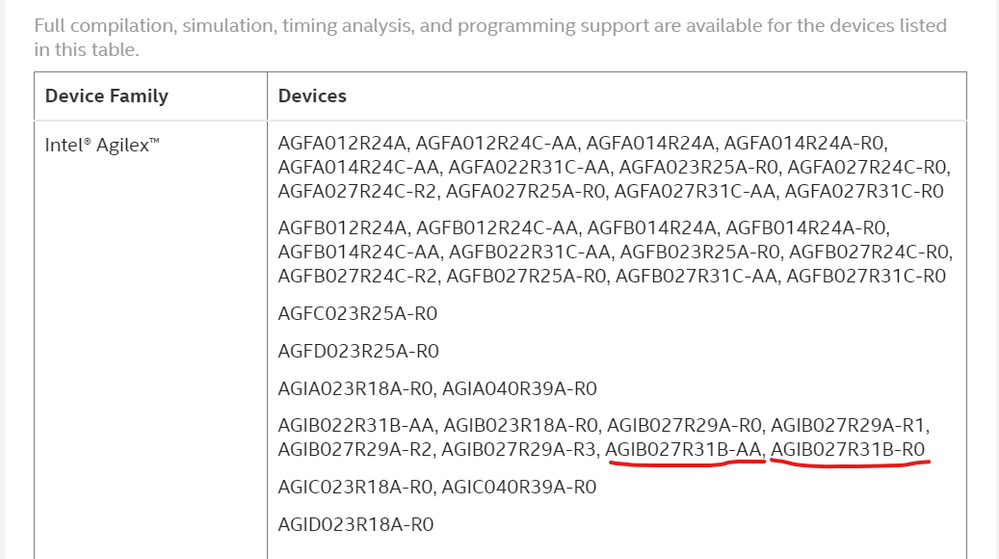Viewport: 999px width, 559px height.
Task: Select the AGFC023R25A-R0 device entry
Action: point(358,314)
